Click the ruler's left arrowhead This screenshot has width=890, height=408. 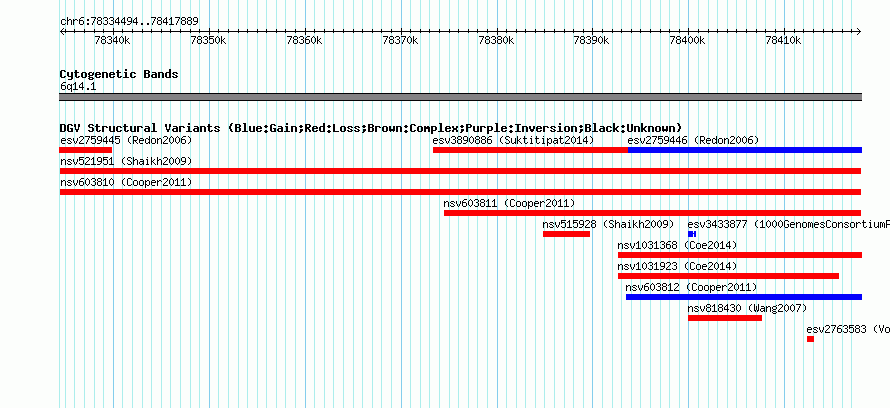pyautogui.click(x=62, y=32)
